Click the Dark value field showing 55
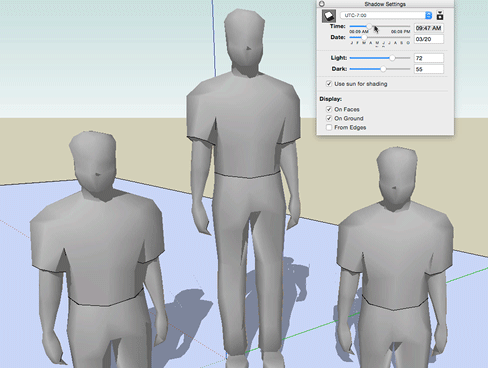Viewport: 488px width, 368px height. coord(429,69)
